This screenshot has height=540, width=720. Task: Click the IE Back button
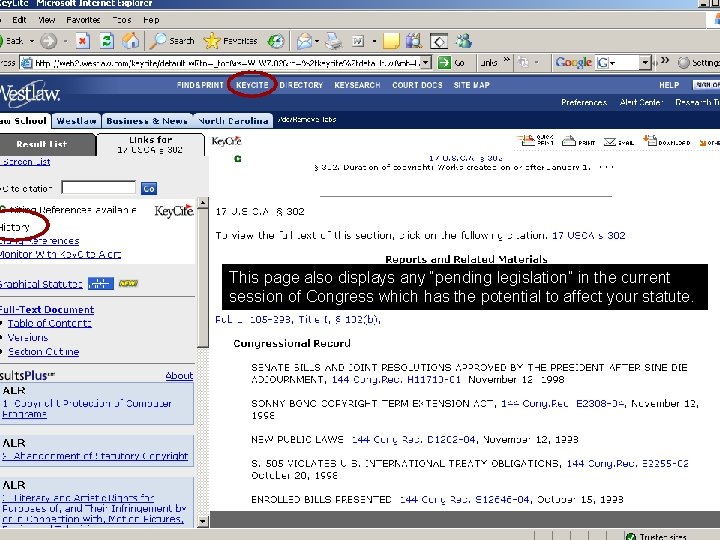coord(12,41)
